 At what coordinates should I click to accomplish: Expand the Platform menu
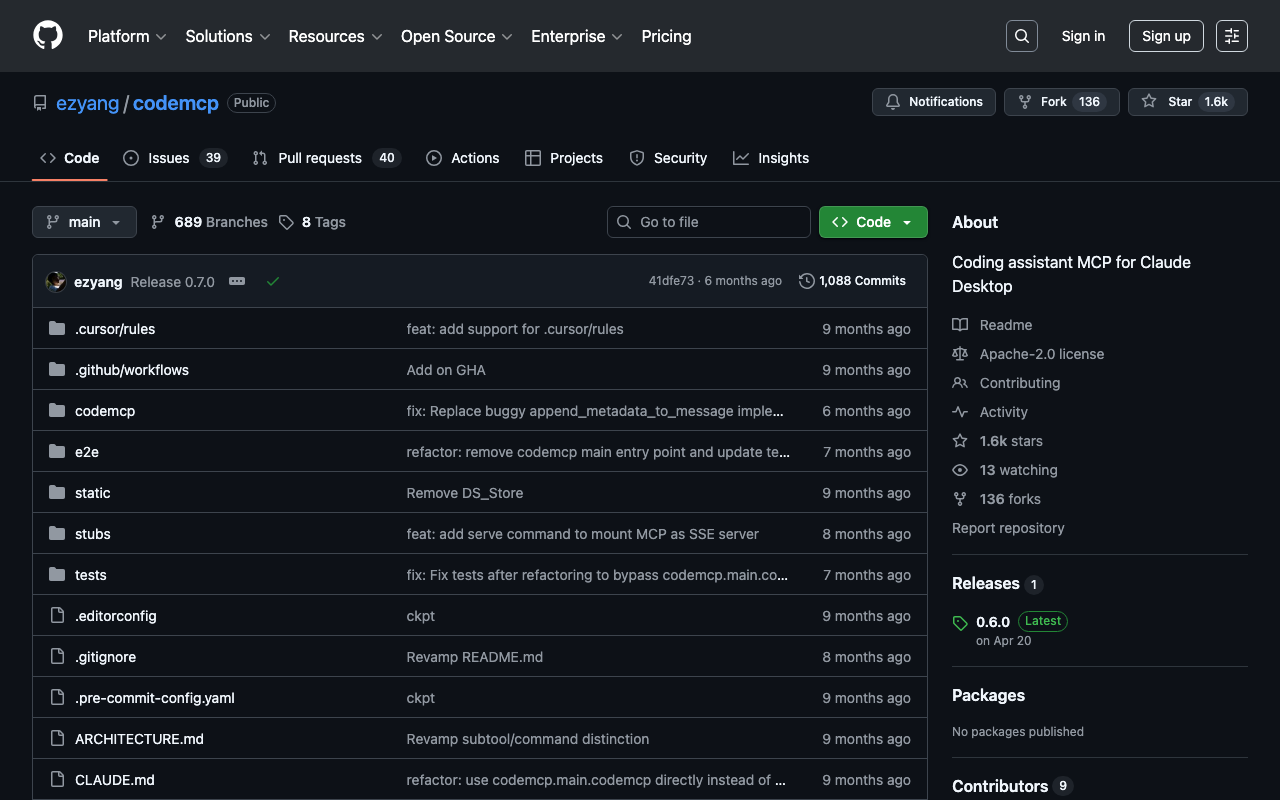(x=127, y=36)
